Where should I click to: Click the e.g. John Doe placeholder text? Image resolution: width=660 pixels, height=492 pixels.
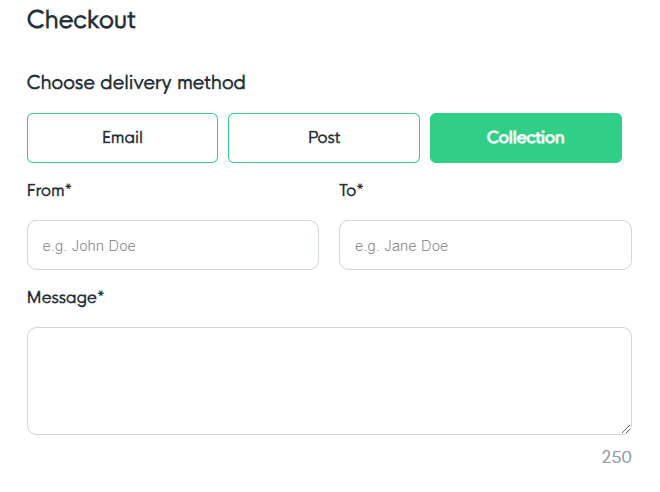coord(89,246)
